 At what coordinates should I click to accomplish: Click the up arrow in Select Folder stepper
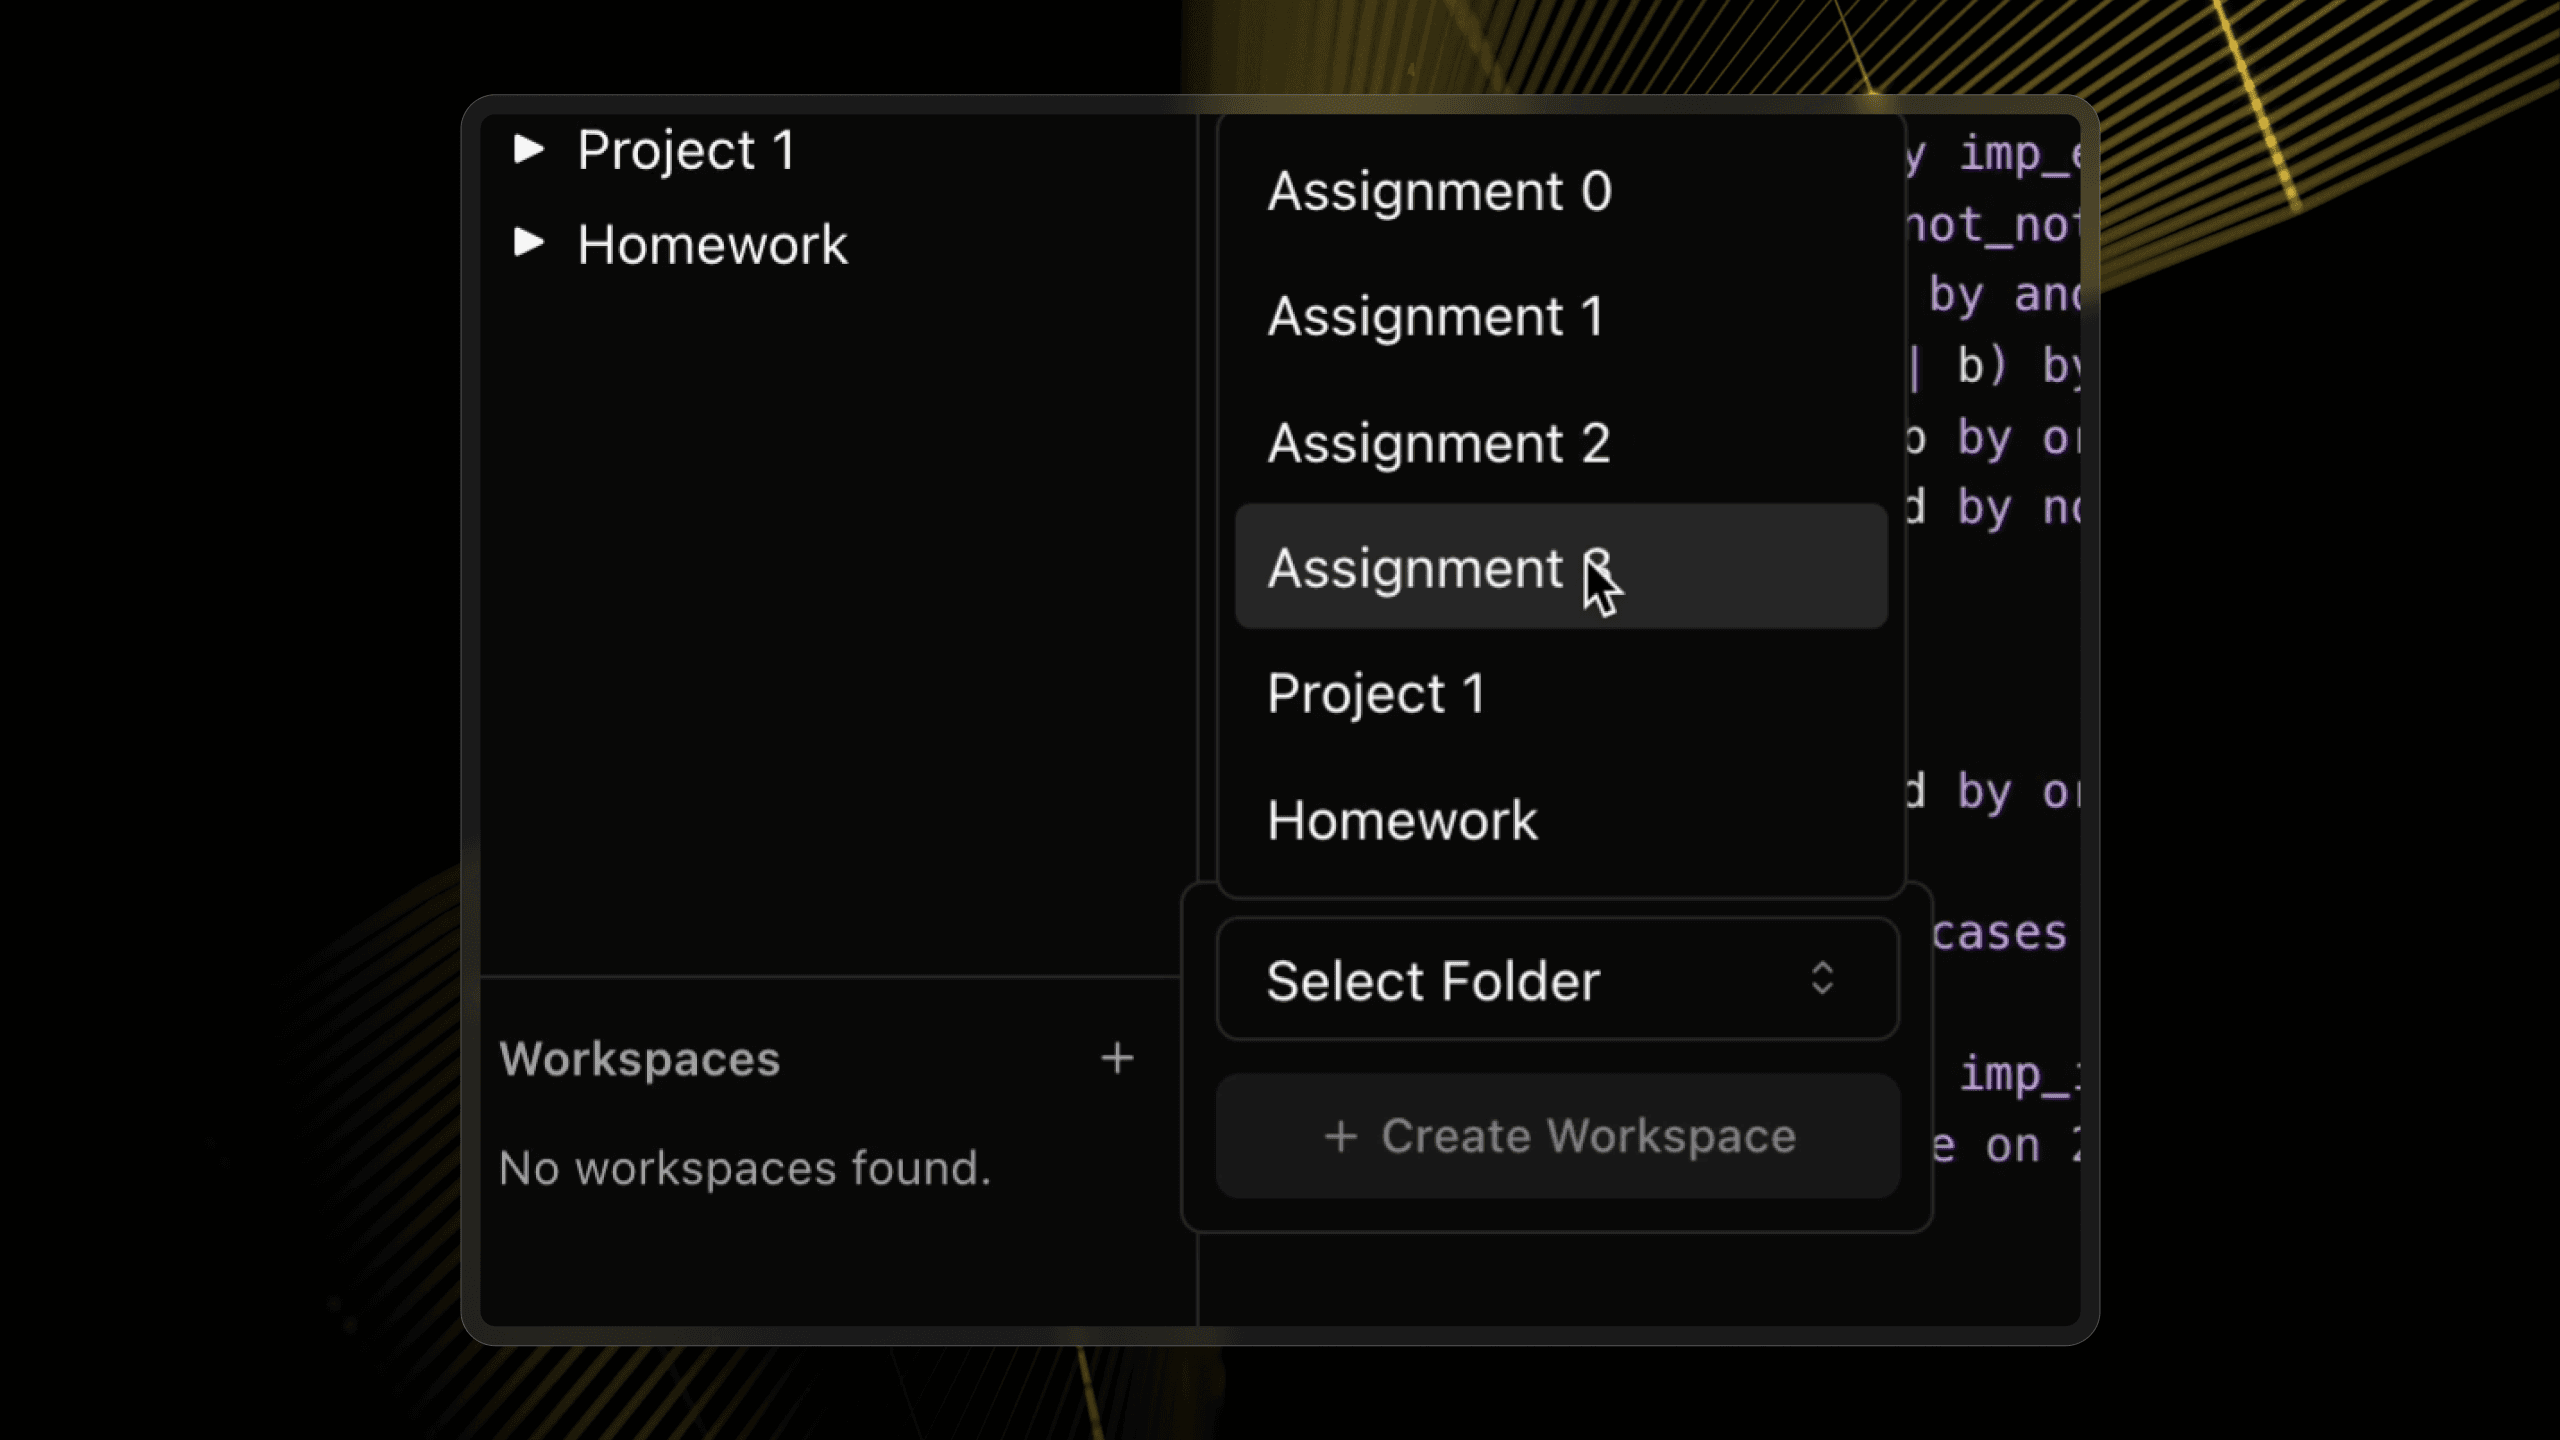click(1822, 967)
